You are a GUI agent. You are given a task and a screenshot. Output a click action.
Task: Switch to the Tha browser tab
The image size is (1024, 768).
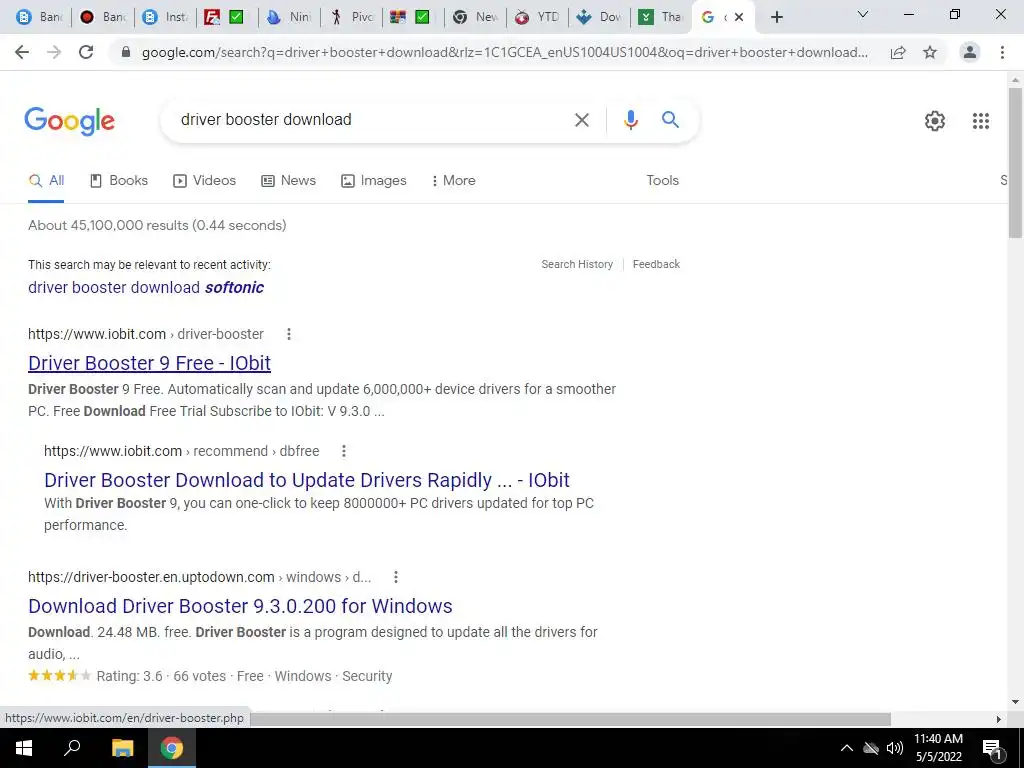(x=662, y=17)
